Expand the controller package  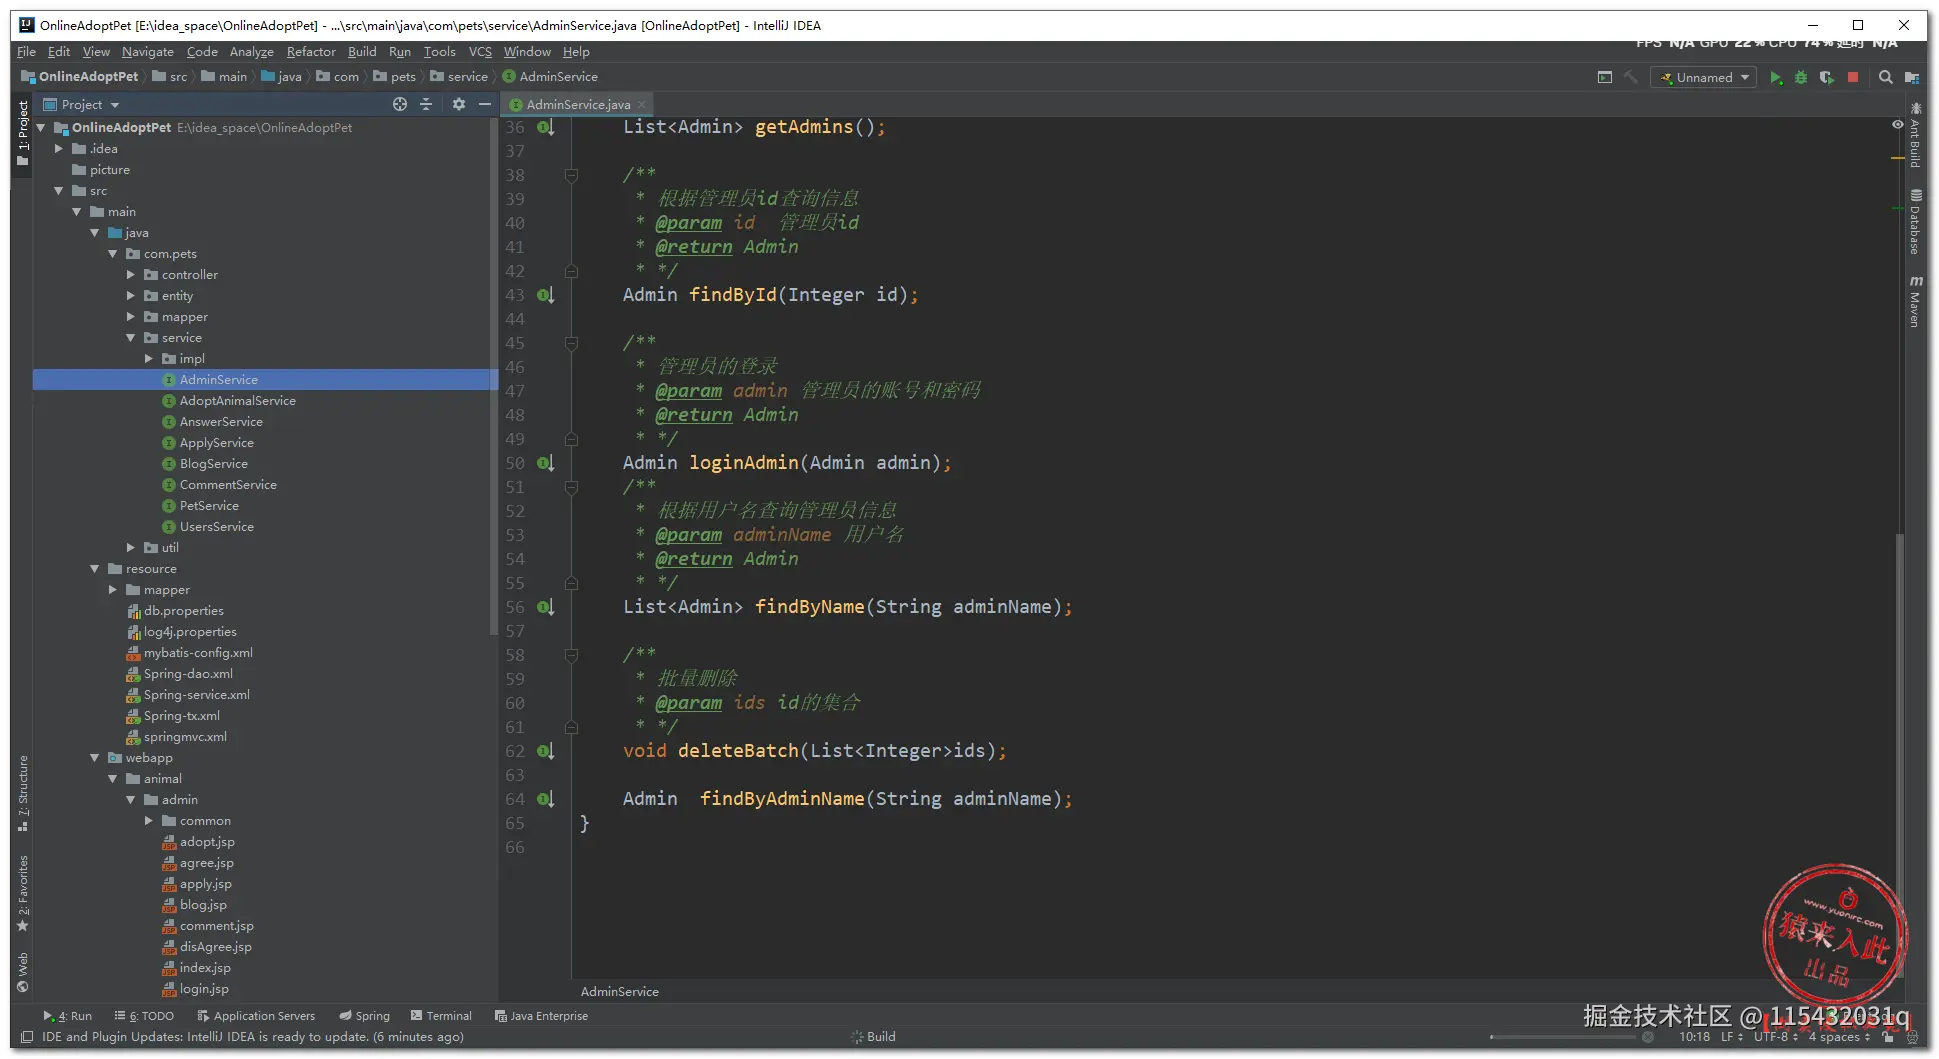131,275
